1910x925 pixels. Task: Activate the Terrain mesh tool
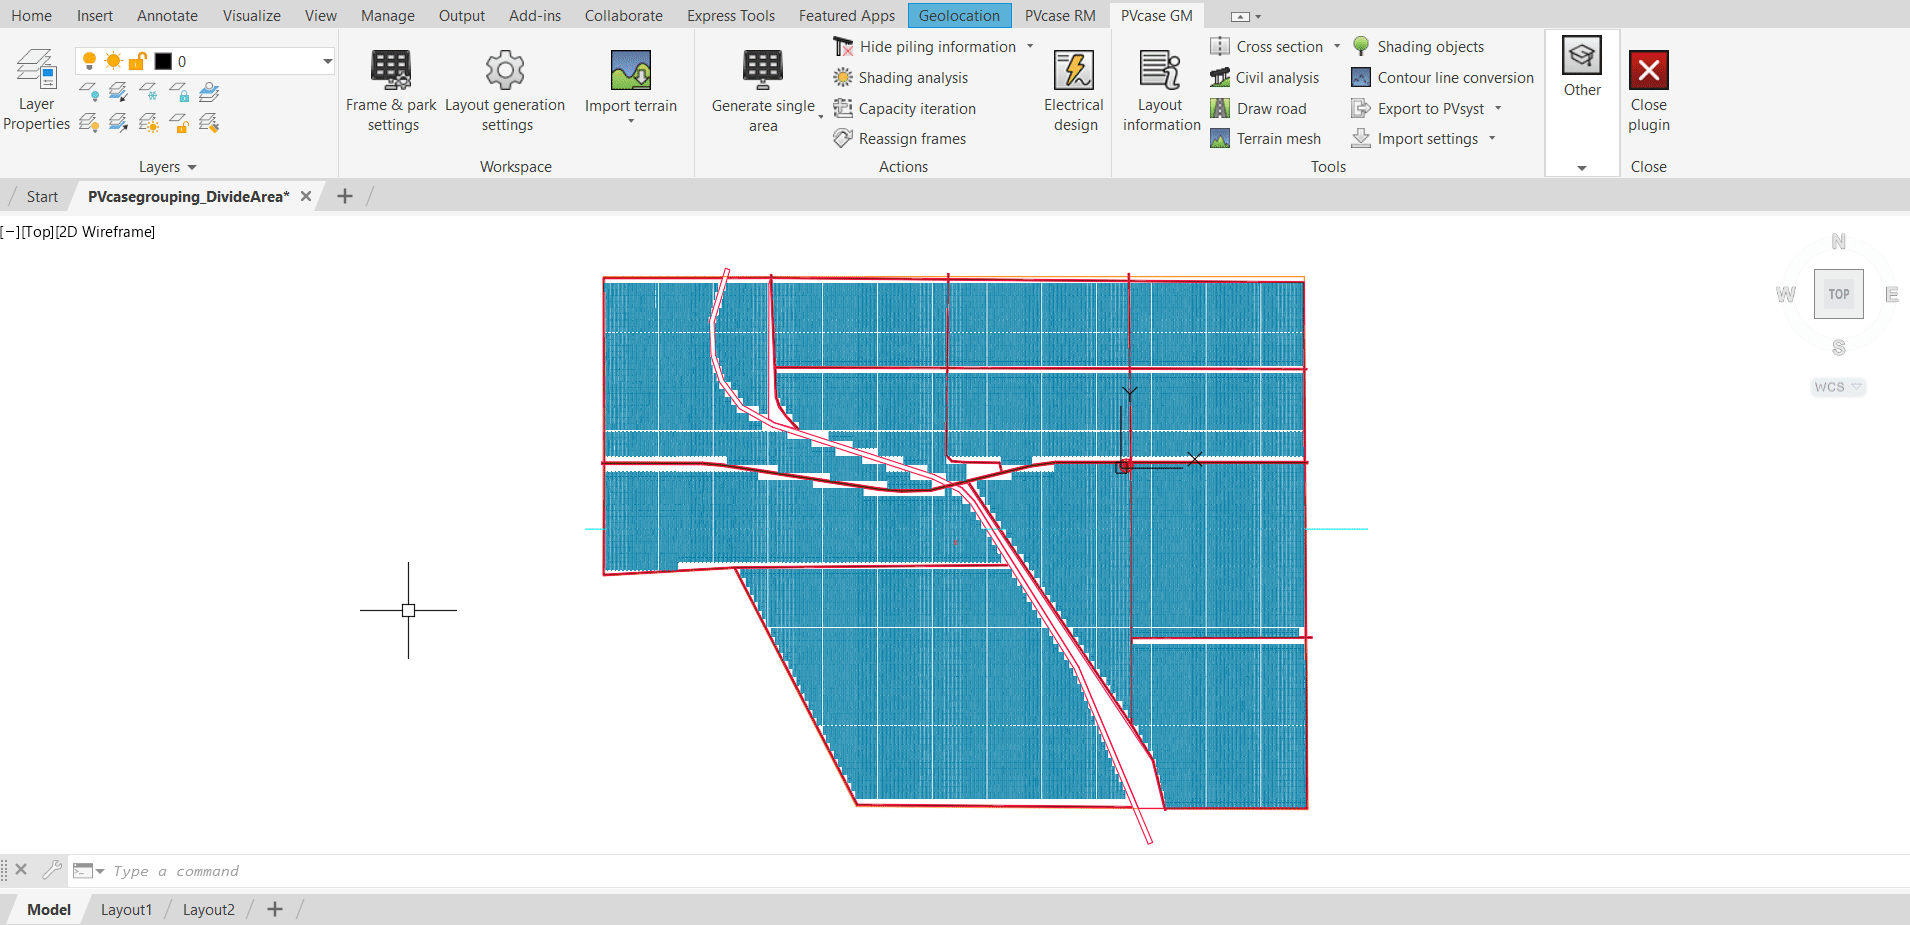click(1266, 138)
